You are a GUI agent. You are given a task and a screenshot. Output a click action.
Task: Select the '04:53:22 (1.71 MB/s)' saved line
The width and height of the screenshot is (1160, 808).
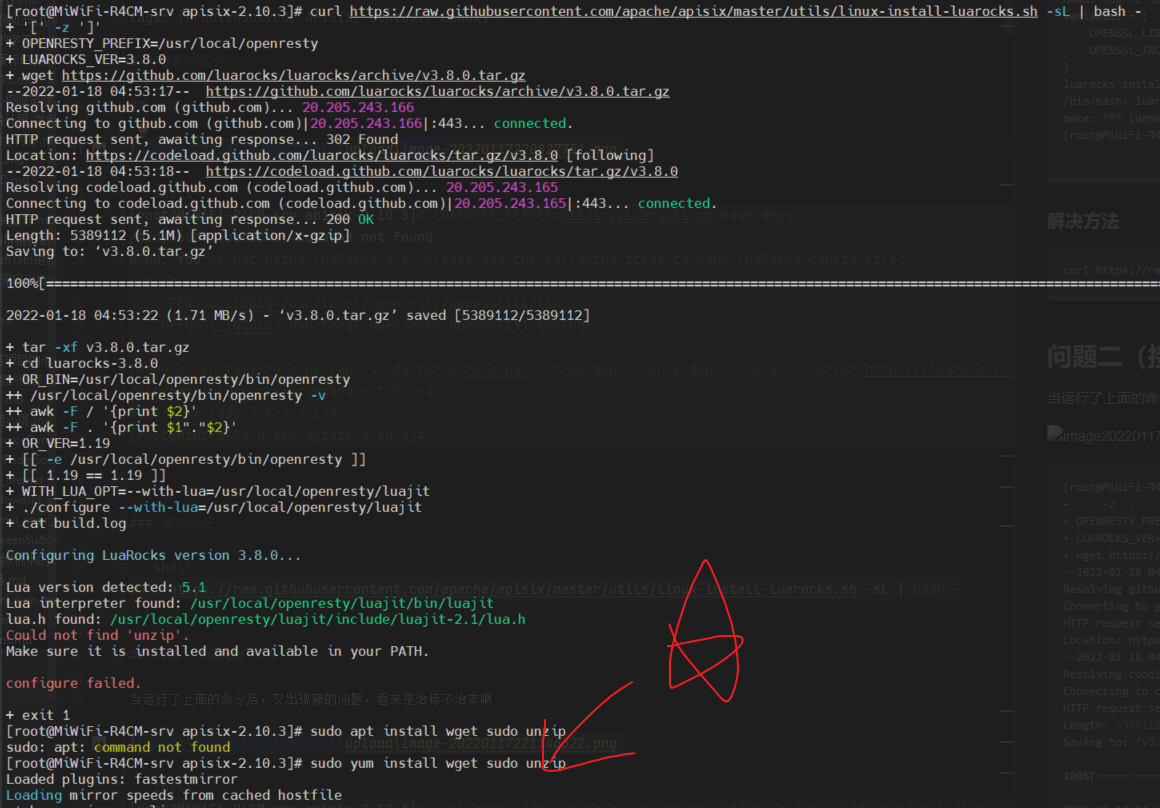(x=298, y=315)
